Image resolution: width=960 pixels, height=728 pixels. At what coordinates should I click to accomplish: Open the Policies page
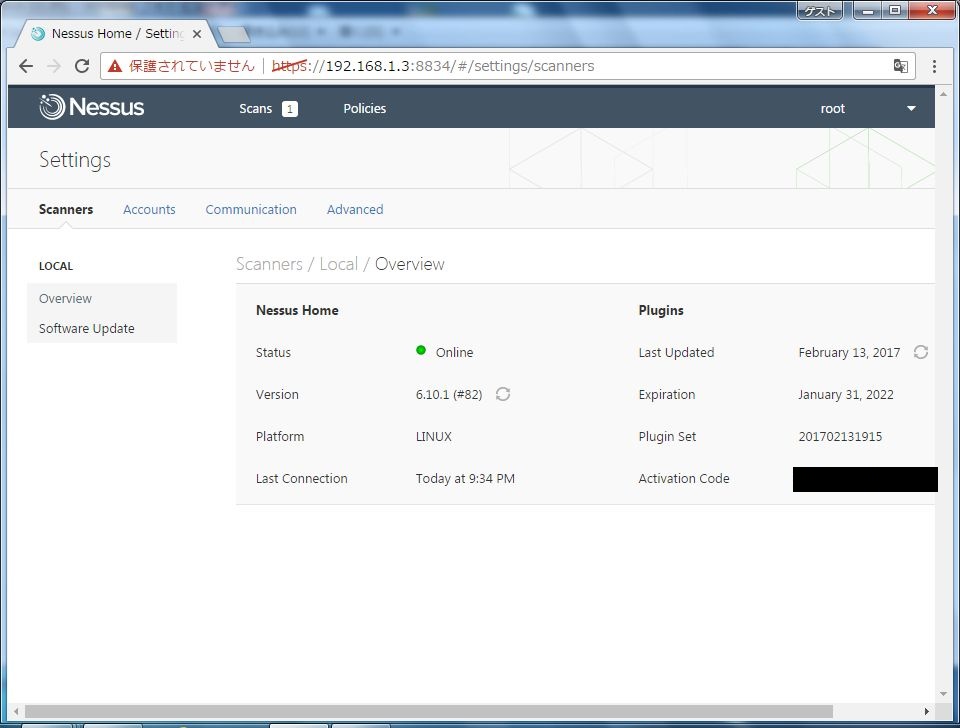click(x=365, y=108)
